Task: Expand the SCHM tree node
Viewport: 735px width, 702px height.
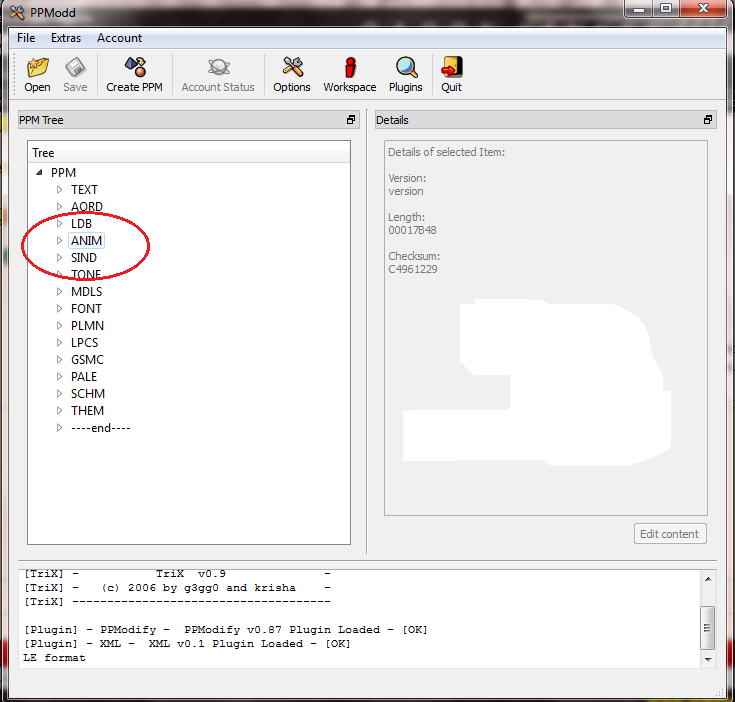Action: [60, 393]
